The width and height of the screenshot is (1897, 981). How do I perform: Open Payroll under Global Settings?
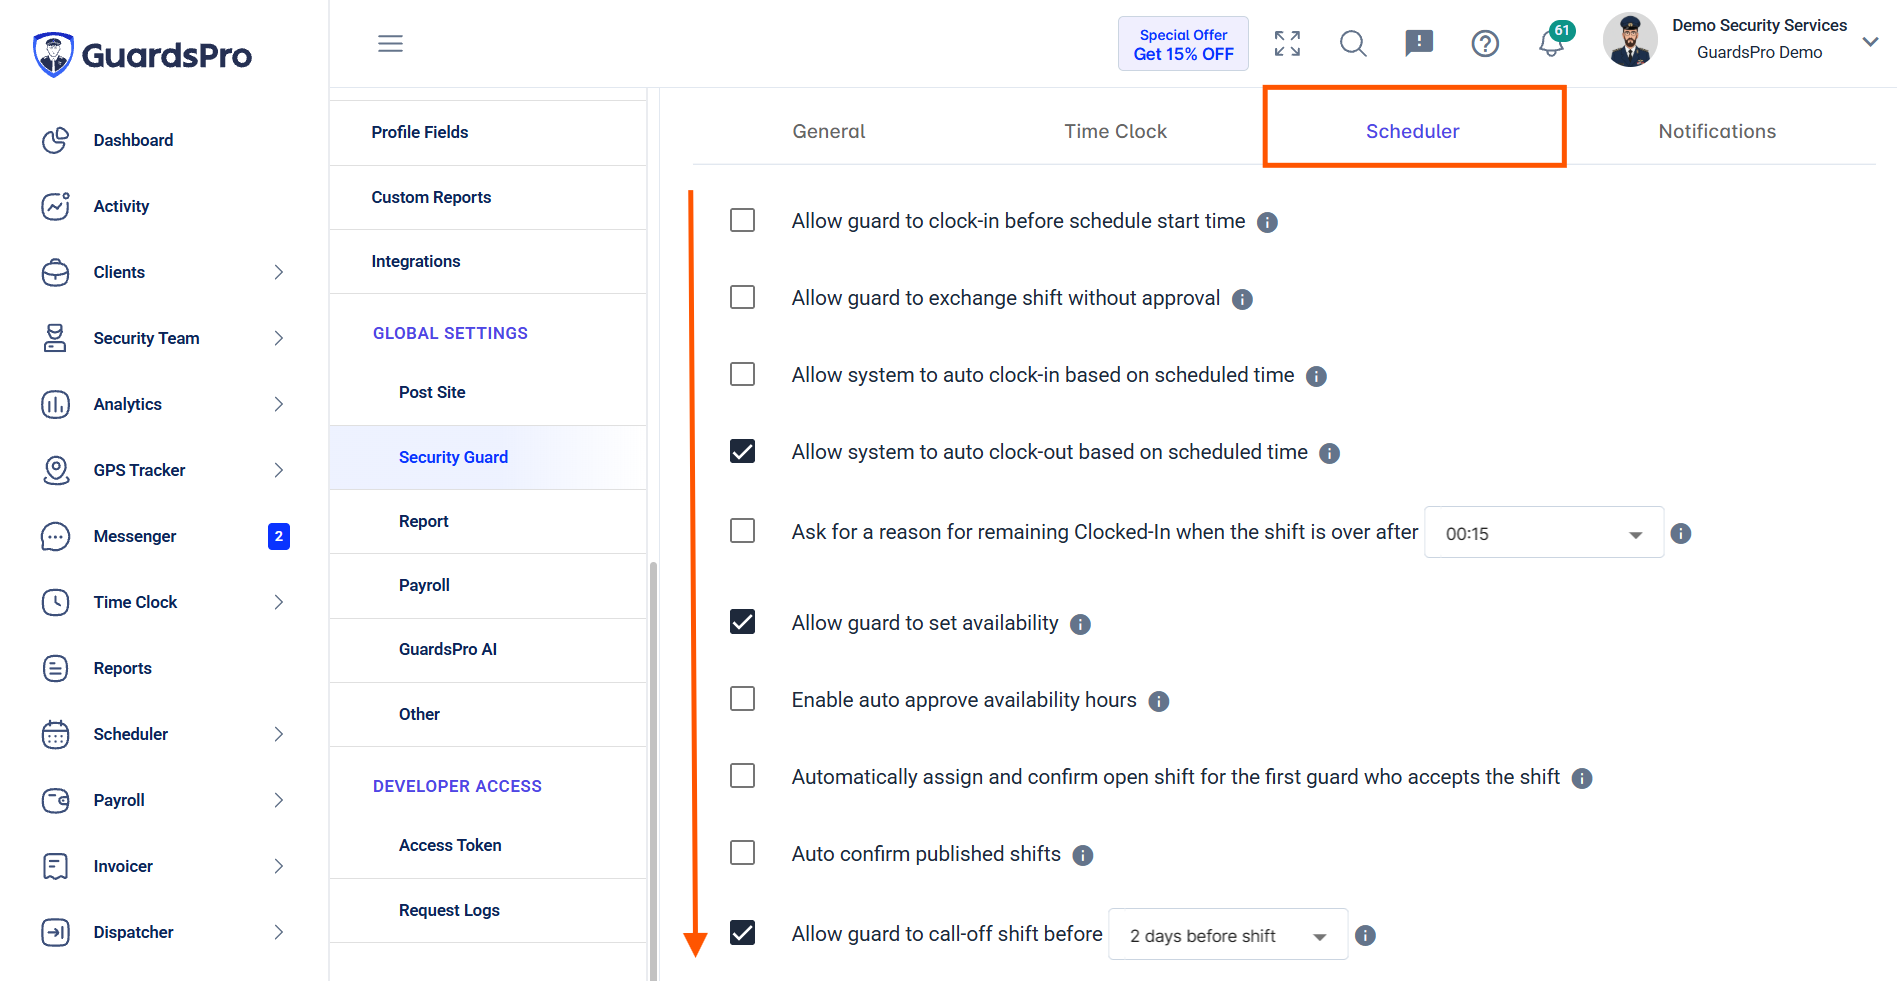pyautogui.click(x=424, y=585)
